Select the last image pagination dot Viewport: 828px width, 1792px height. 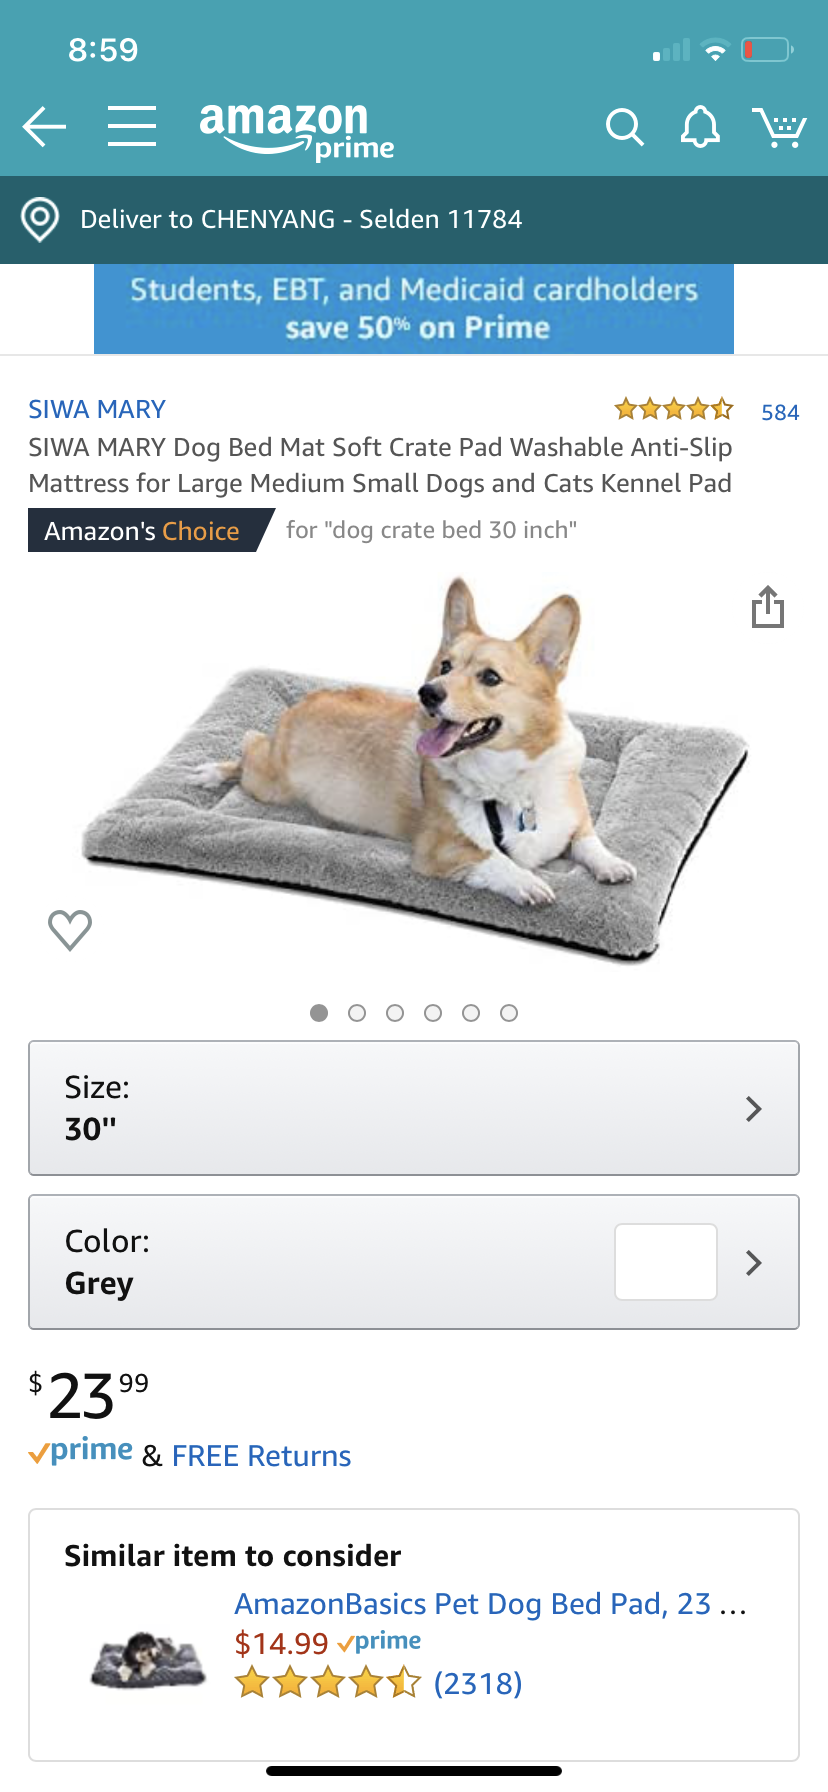coord(509,1013)
